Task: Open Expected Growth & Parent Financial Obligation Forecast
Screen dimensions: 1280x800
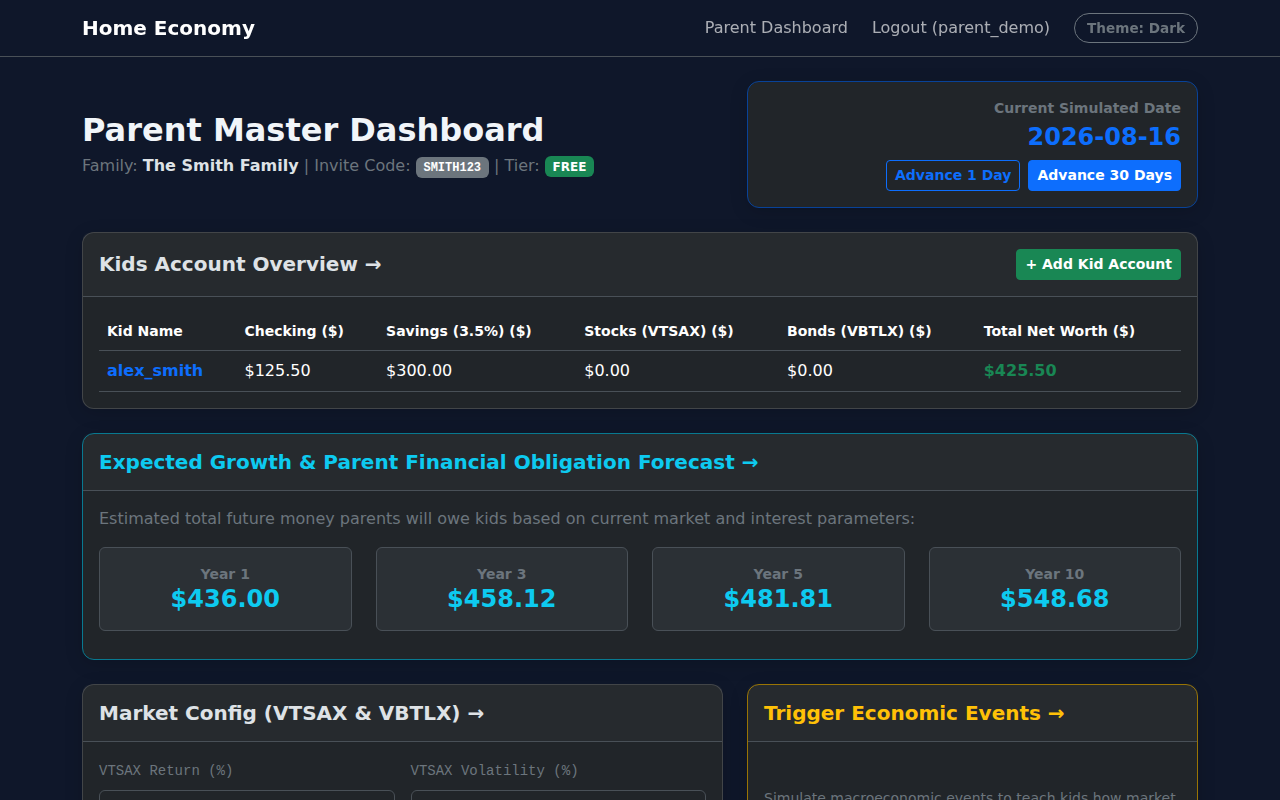Action: click(x=429, y=462)
